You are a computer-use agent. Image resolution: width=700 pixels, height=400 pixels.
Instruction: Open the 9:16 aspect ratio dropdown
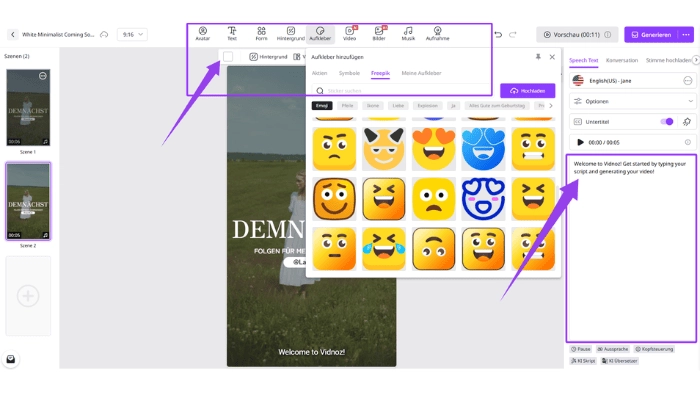click(x=132, y=34)
